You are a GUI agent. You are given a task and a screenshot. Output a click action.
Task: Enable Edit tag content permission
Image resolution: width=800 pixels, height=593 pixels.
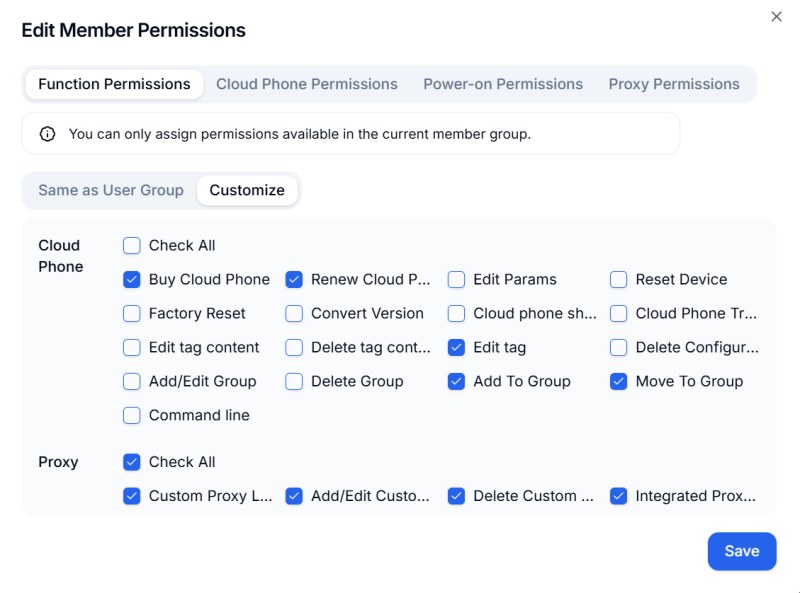click(132, 348)
